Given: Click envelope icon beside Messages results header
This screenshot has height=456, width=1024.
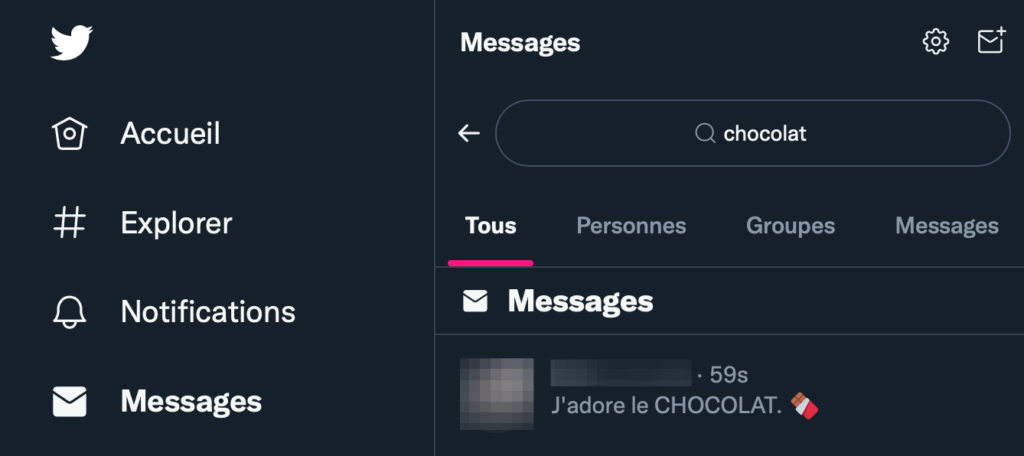Looking at the screenshot, I should coord(475,301).
